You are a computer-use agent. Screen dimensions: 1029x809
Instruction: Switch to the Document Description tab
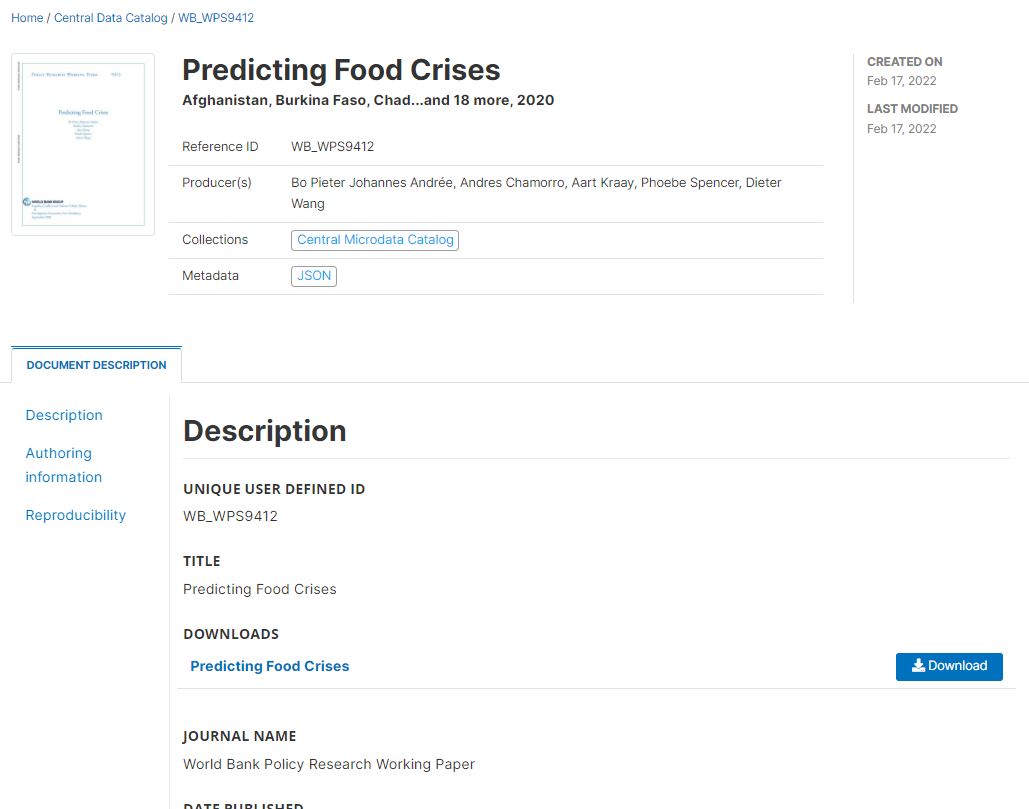pyautogui.click(x=97, y=365)
